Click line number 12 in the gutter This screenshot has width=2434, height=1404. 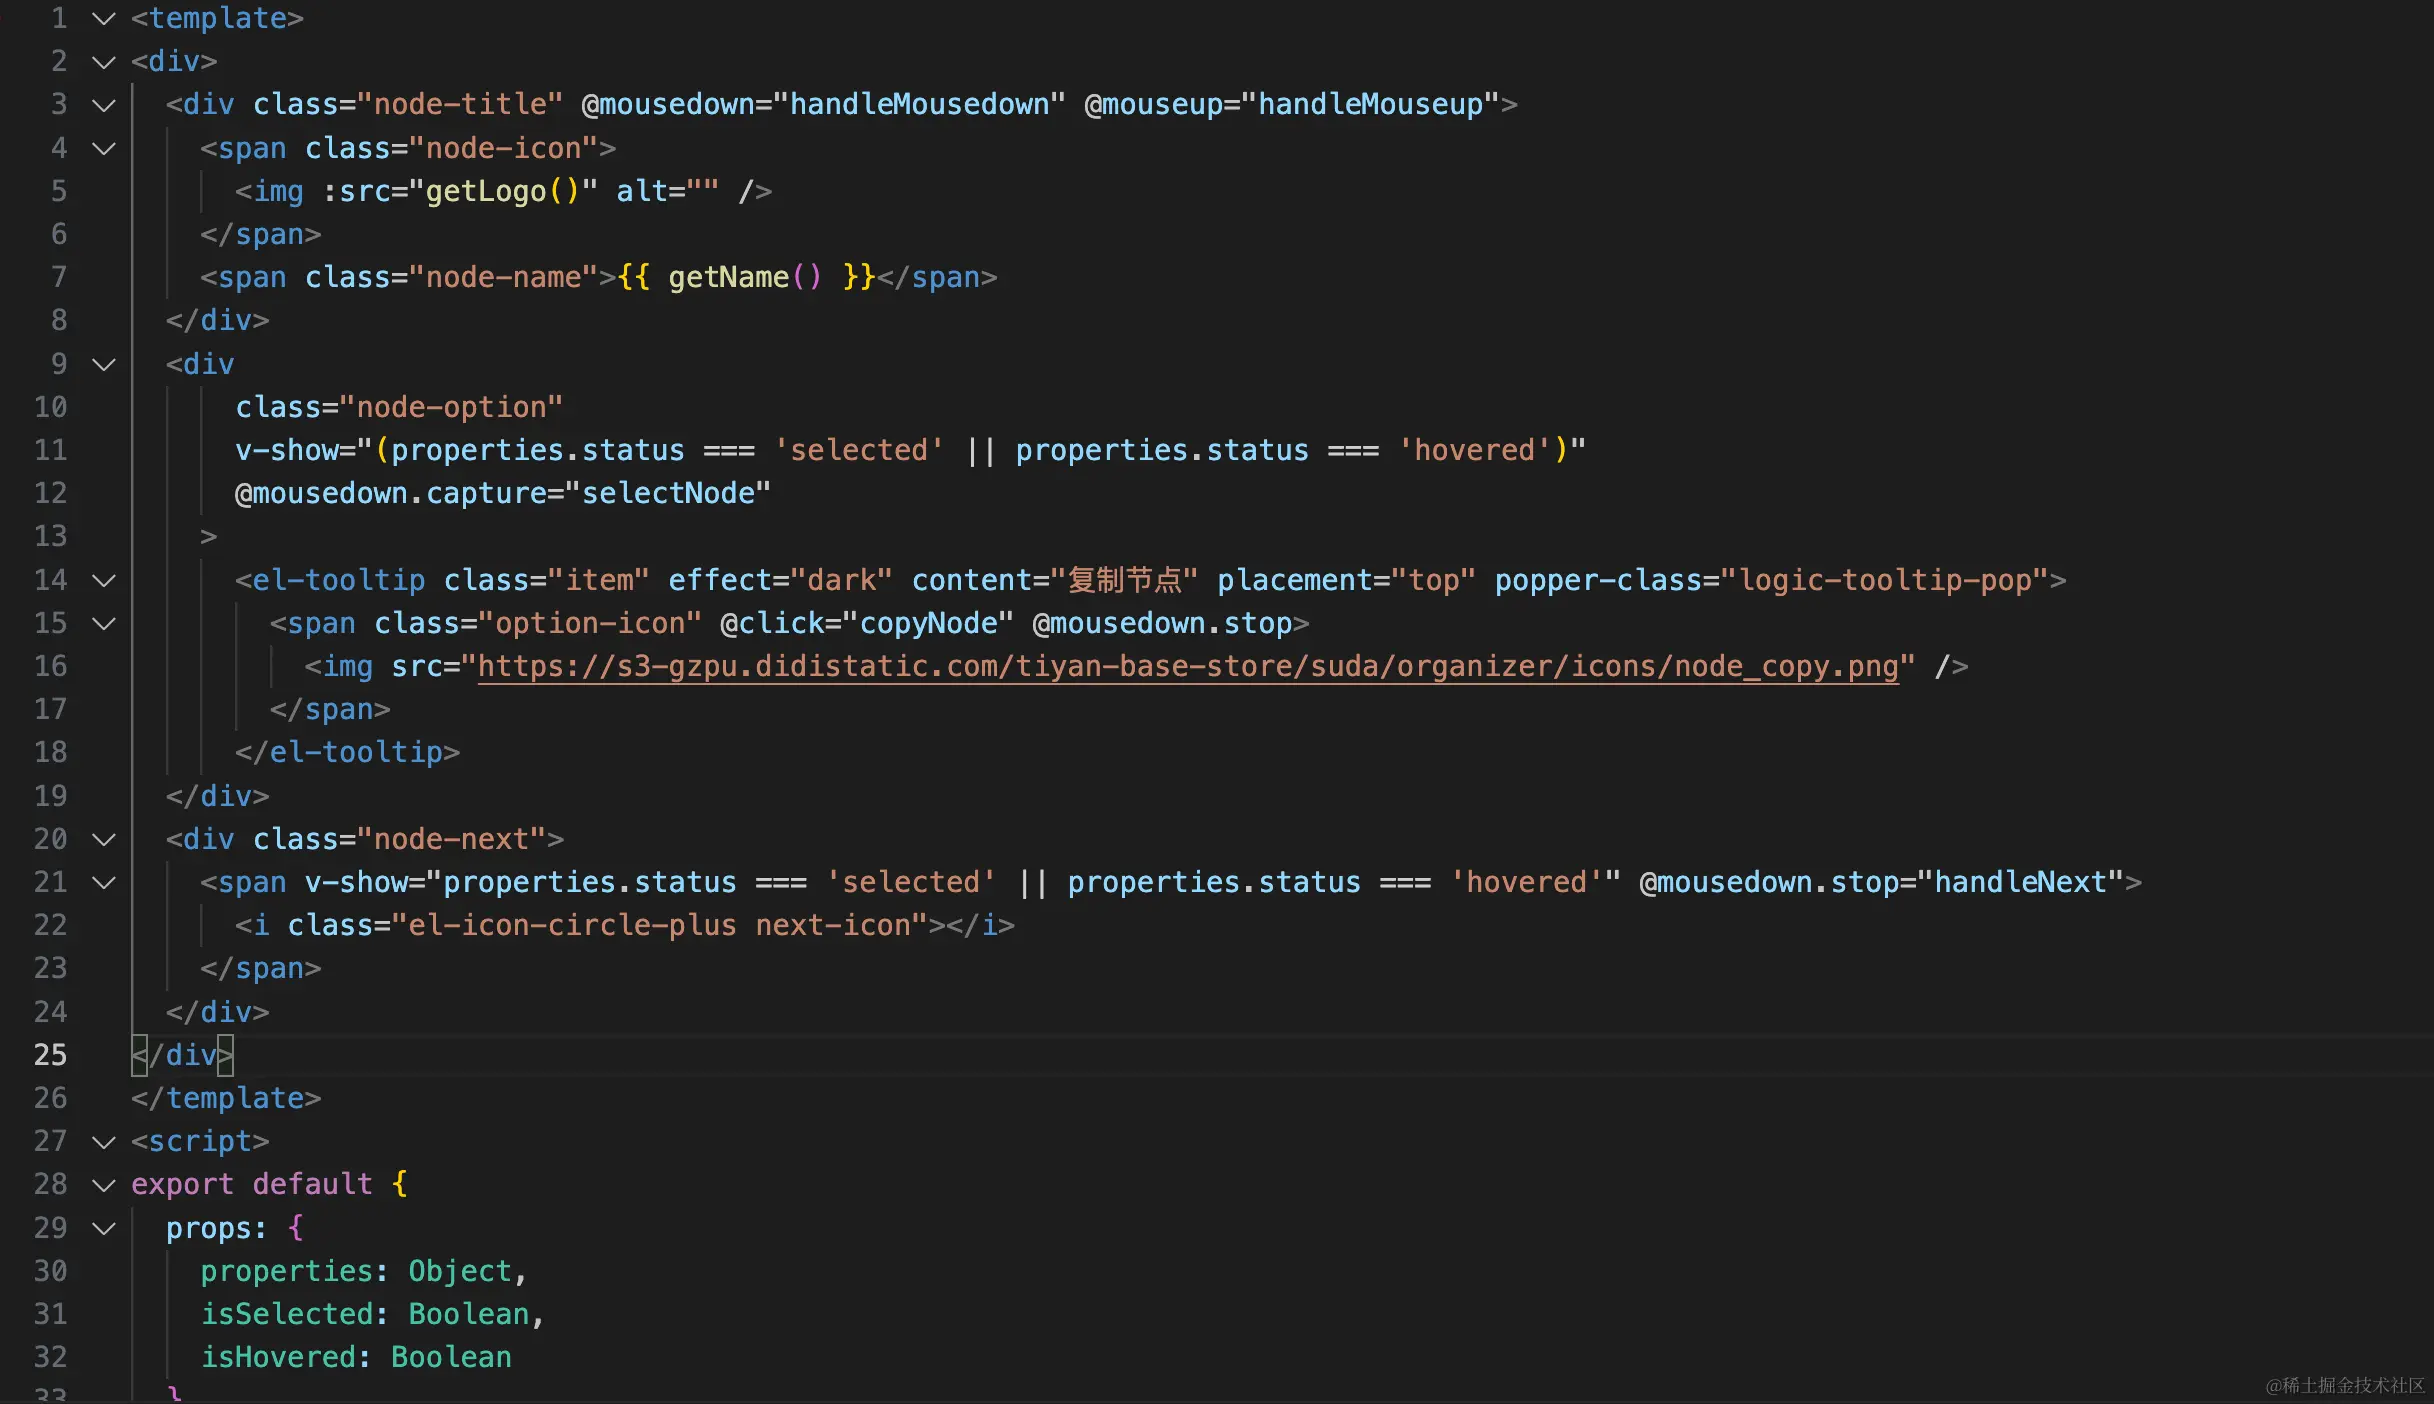pos(50,493)
